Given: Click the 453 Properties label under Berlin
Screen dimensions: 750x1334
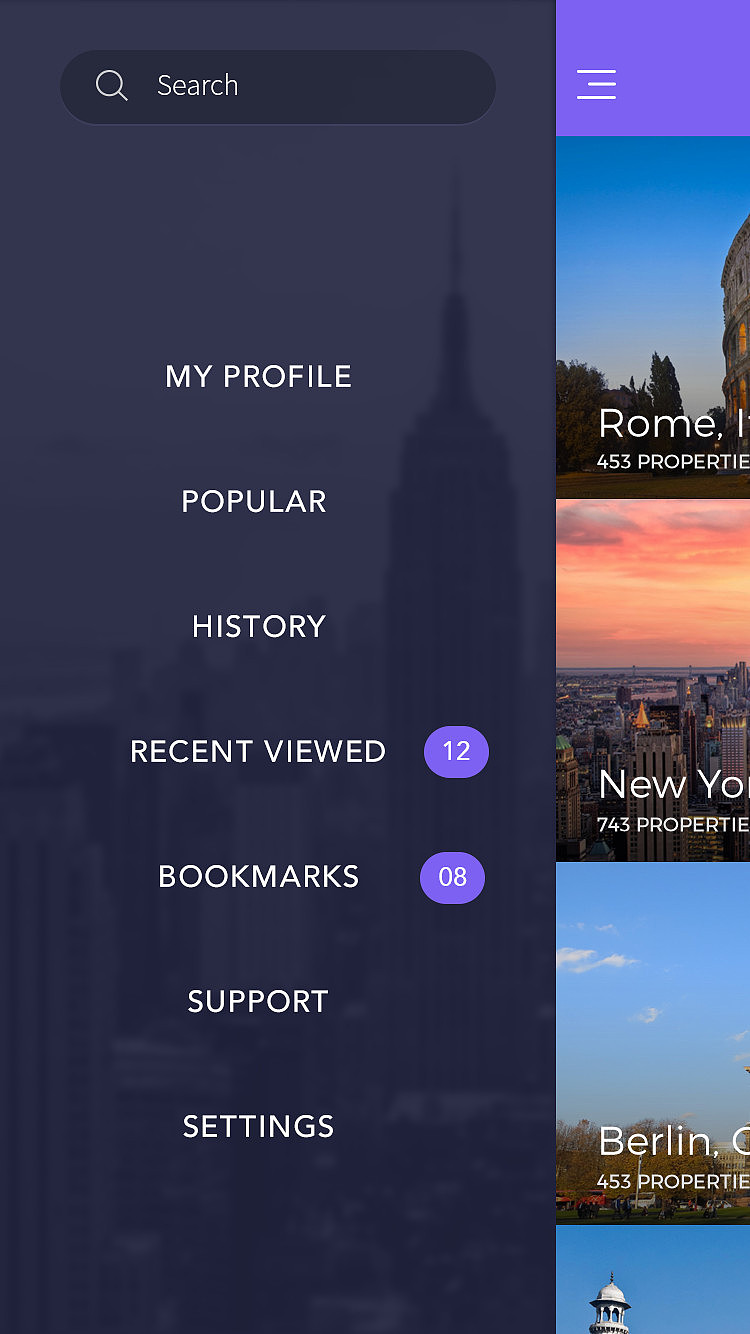Looking at the screenshot, I should click(x=673, y=1182).
